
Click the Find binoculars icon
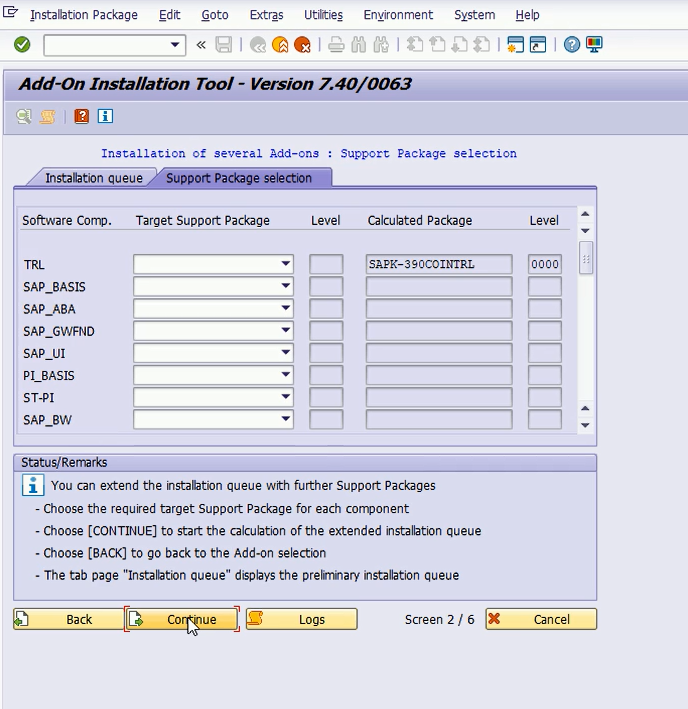tap(359, 45)
